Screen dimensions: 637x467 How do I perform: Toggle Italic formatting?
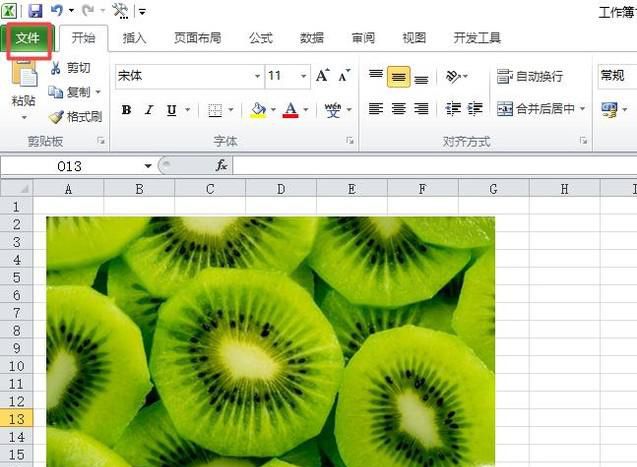click(149, 110)
